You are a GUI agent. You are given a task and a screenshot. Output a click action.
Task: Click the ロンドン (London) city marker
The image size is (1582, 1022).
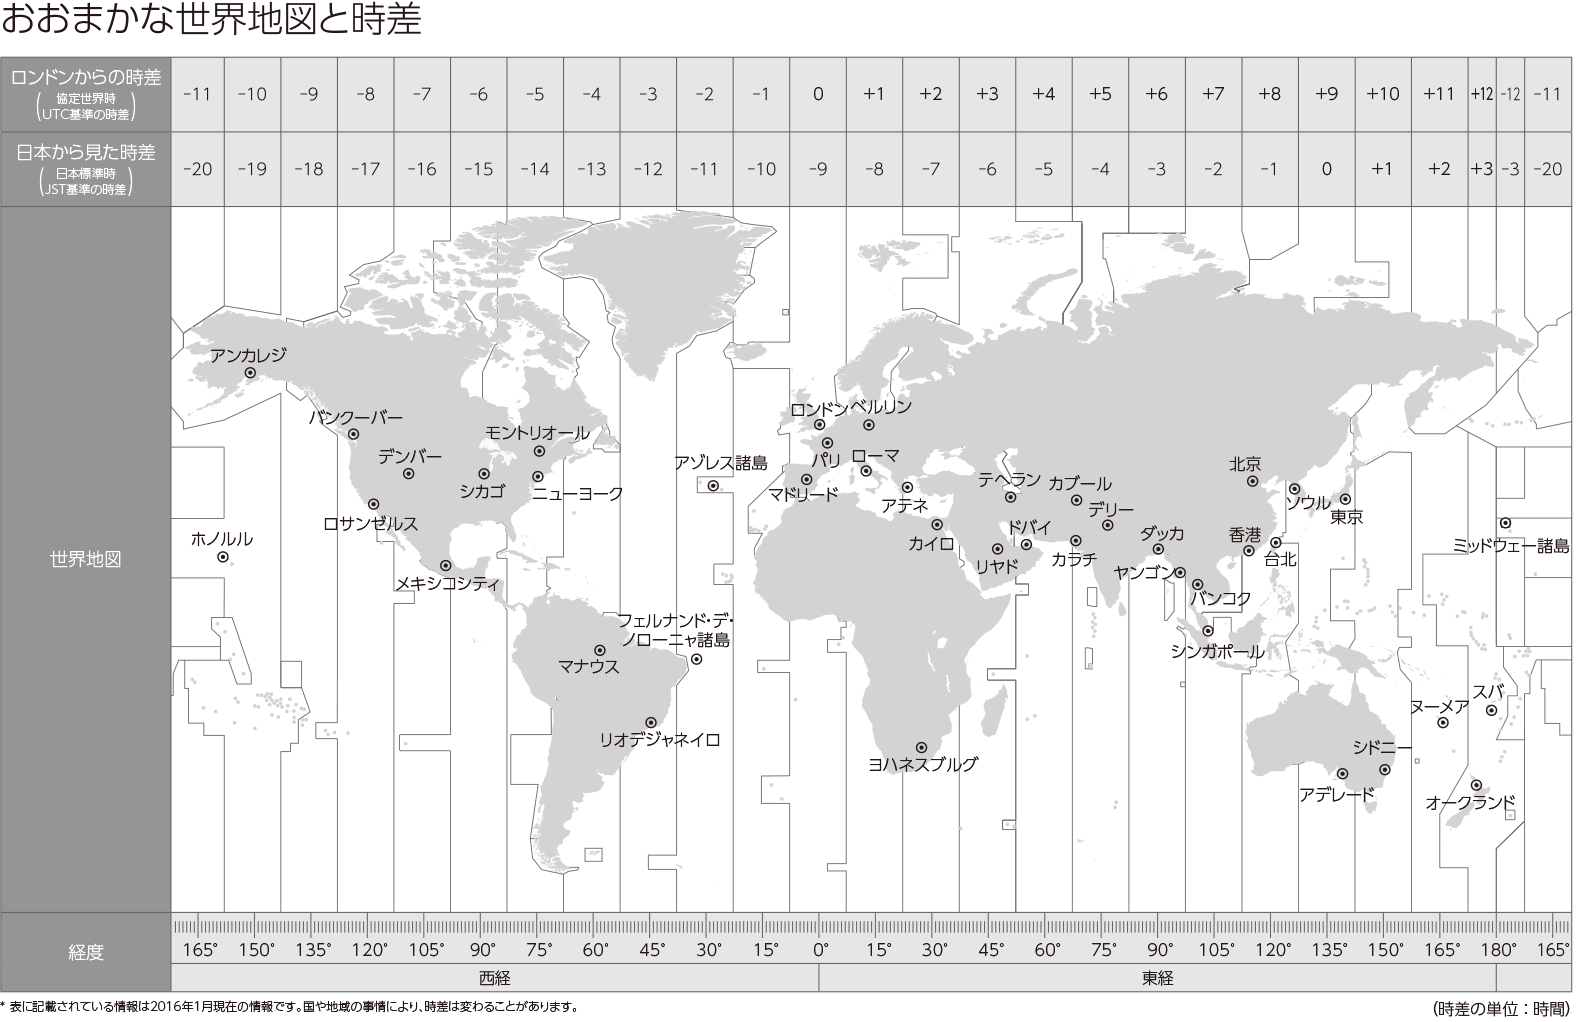[820, 425]
